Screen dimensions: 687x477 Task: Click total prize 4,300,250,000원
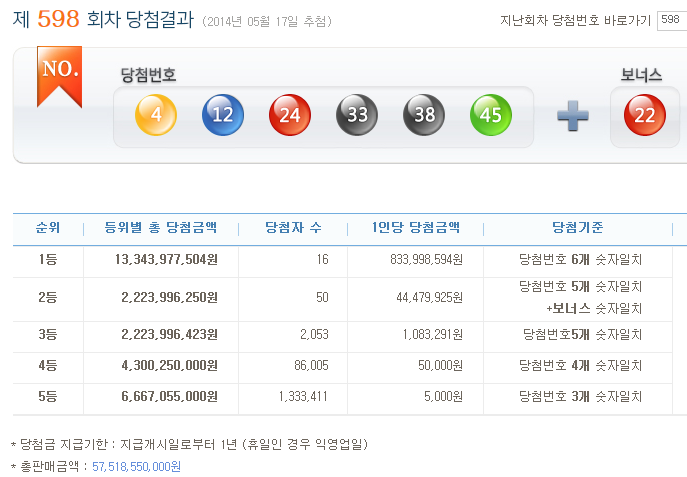170,366
